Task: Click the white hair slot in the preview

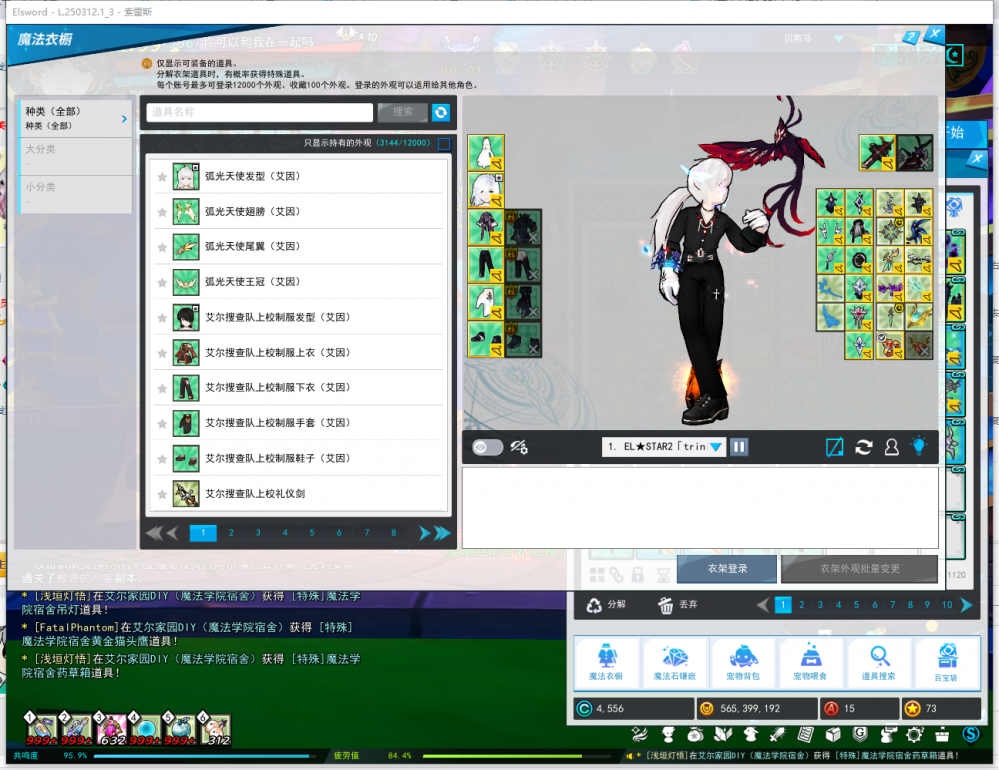Action: 486,189
